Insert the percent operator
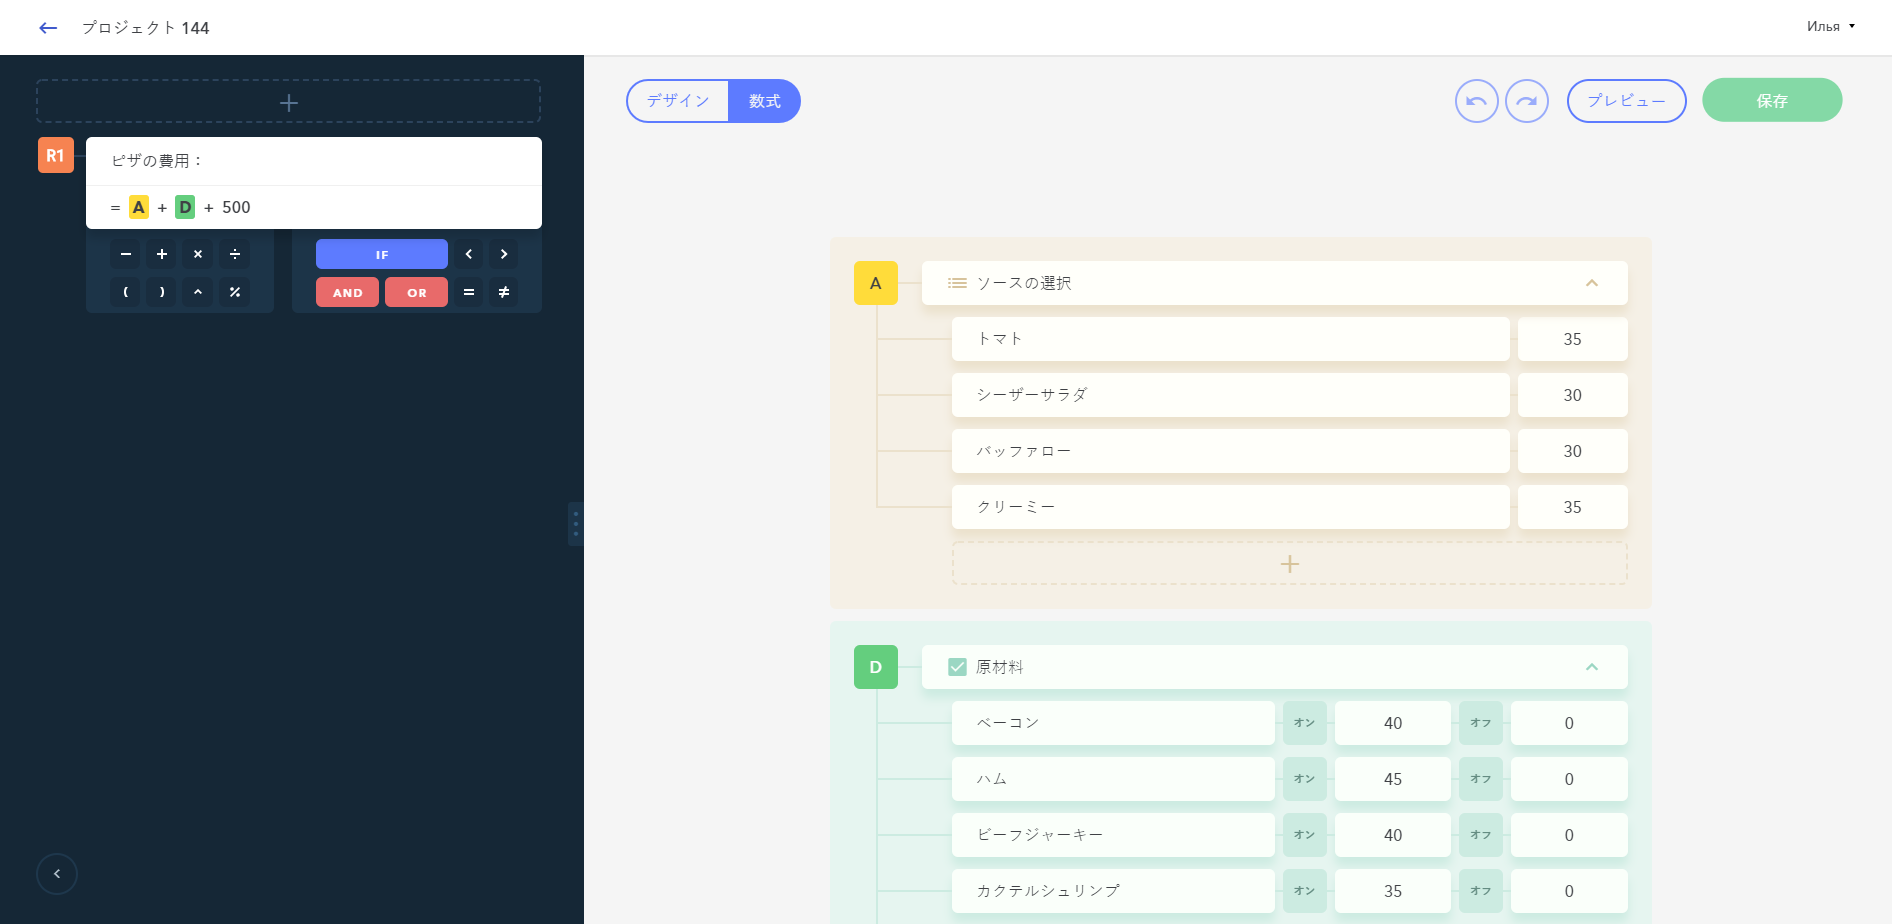 [235, 292]
